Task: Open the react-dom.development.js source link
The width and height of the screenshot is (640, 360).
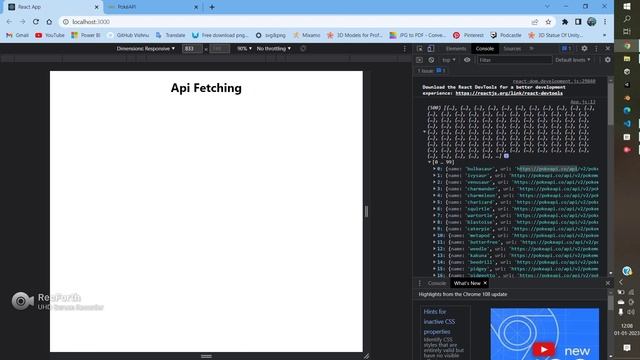Action: click(x=554, y=81)
